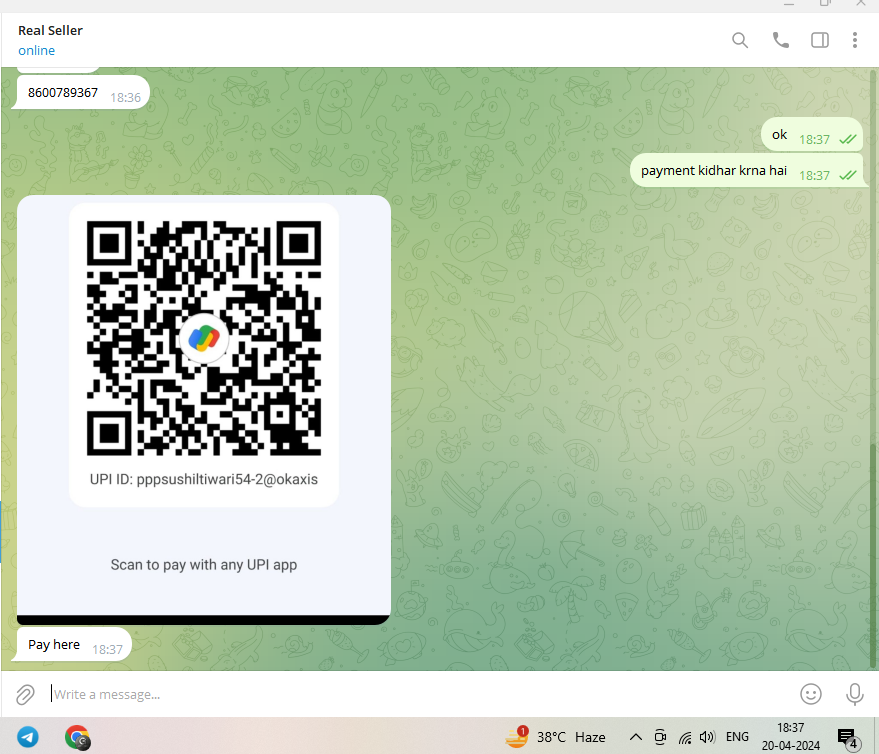Select the 8600789367 message
879x754 pixels.
(84, 92)
